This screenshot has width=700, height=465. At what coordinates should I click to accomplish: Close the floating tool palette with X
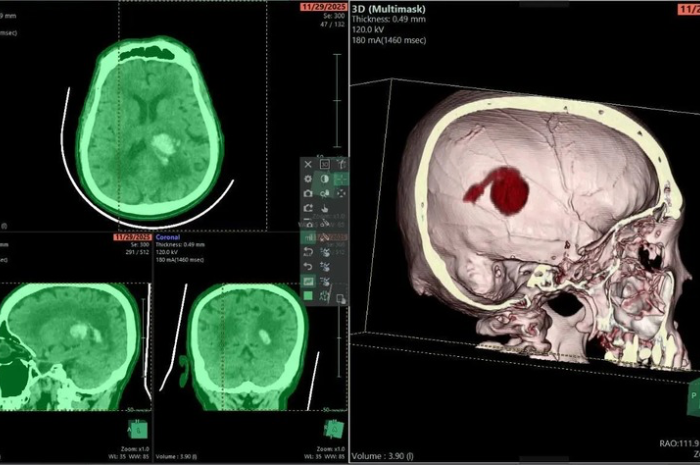pos(308,164)
